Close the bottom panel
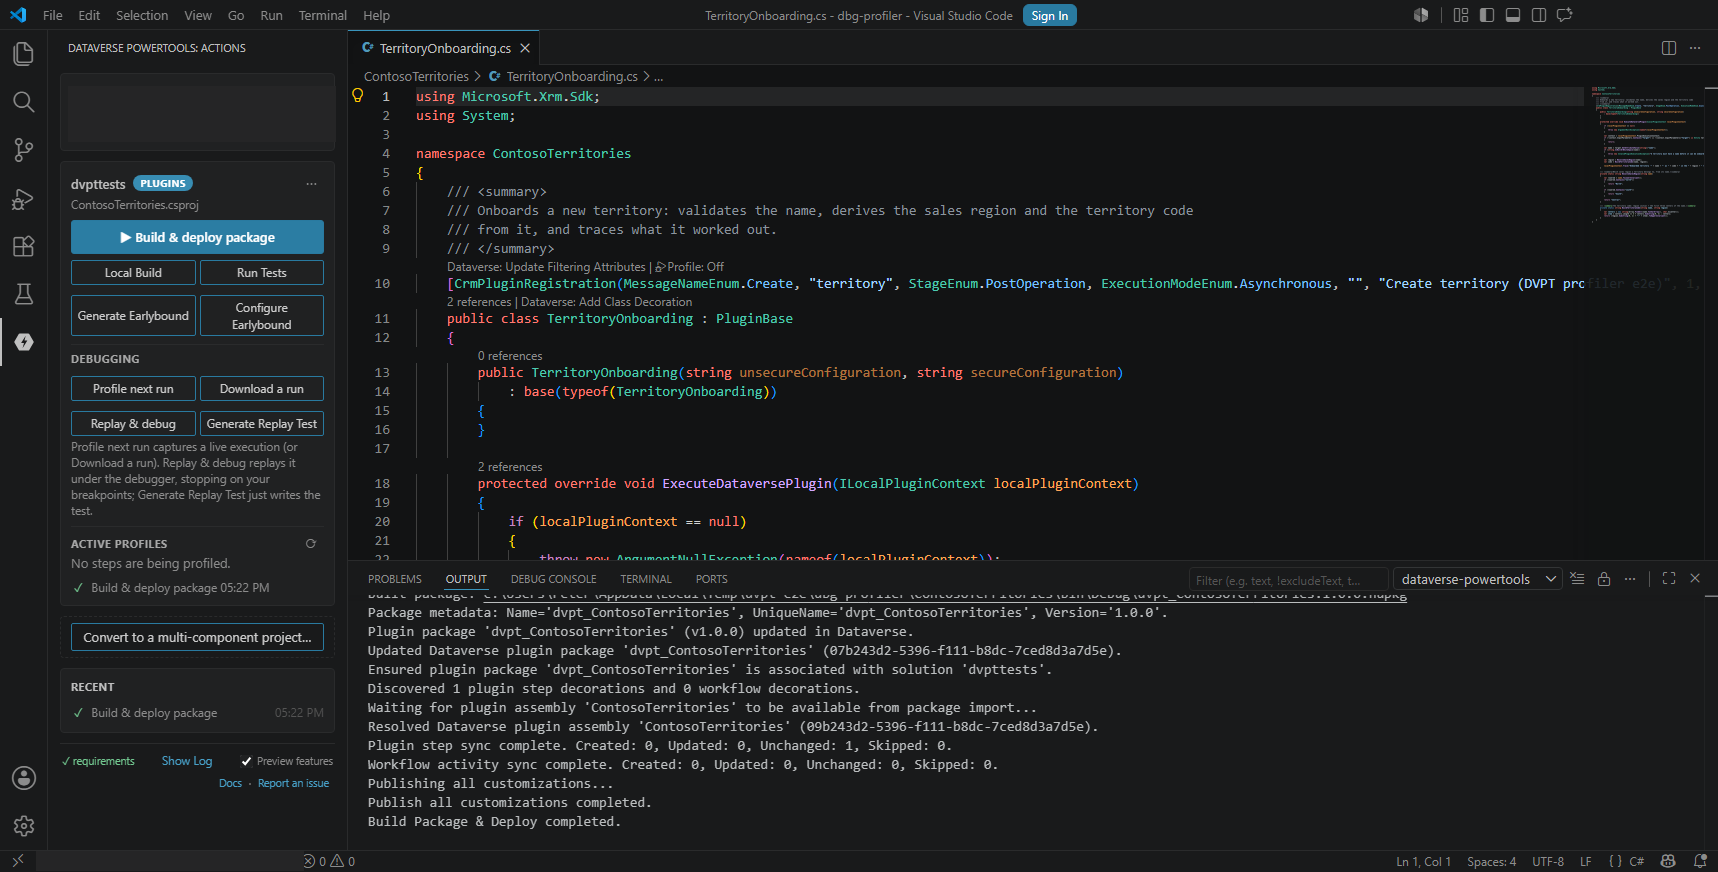 (x=1695, y=579)
